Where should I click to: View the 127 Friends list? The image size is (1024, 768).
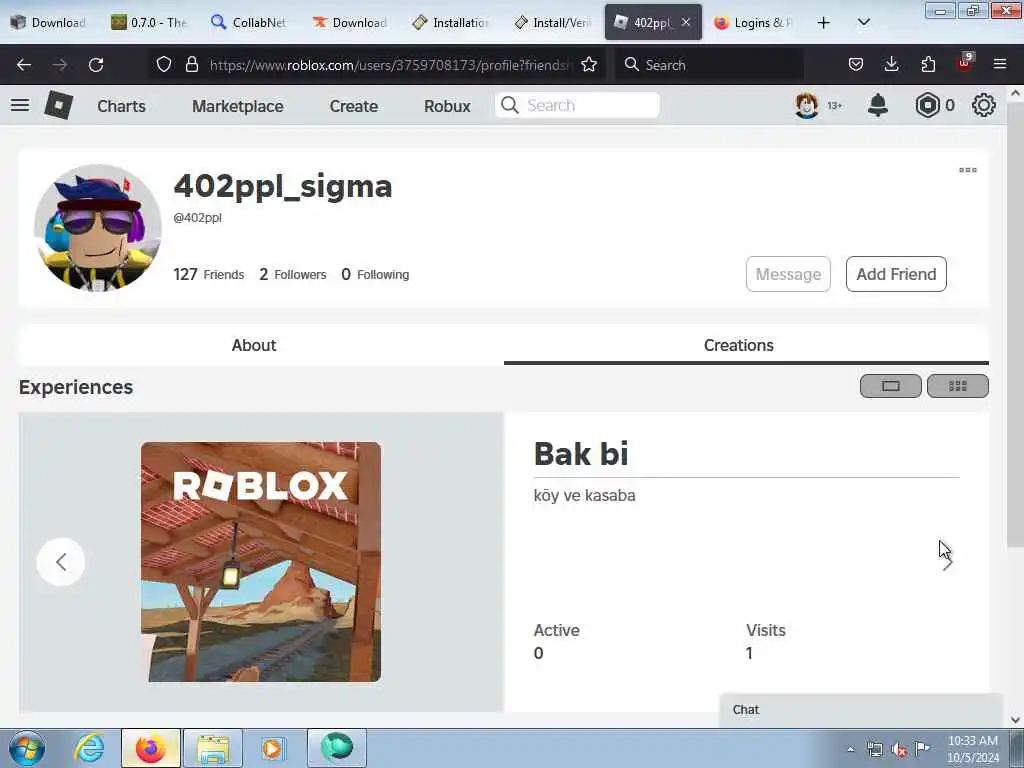[x=208, y=274]
